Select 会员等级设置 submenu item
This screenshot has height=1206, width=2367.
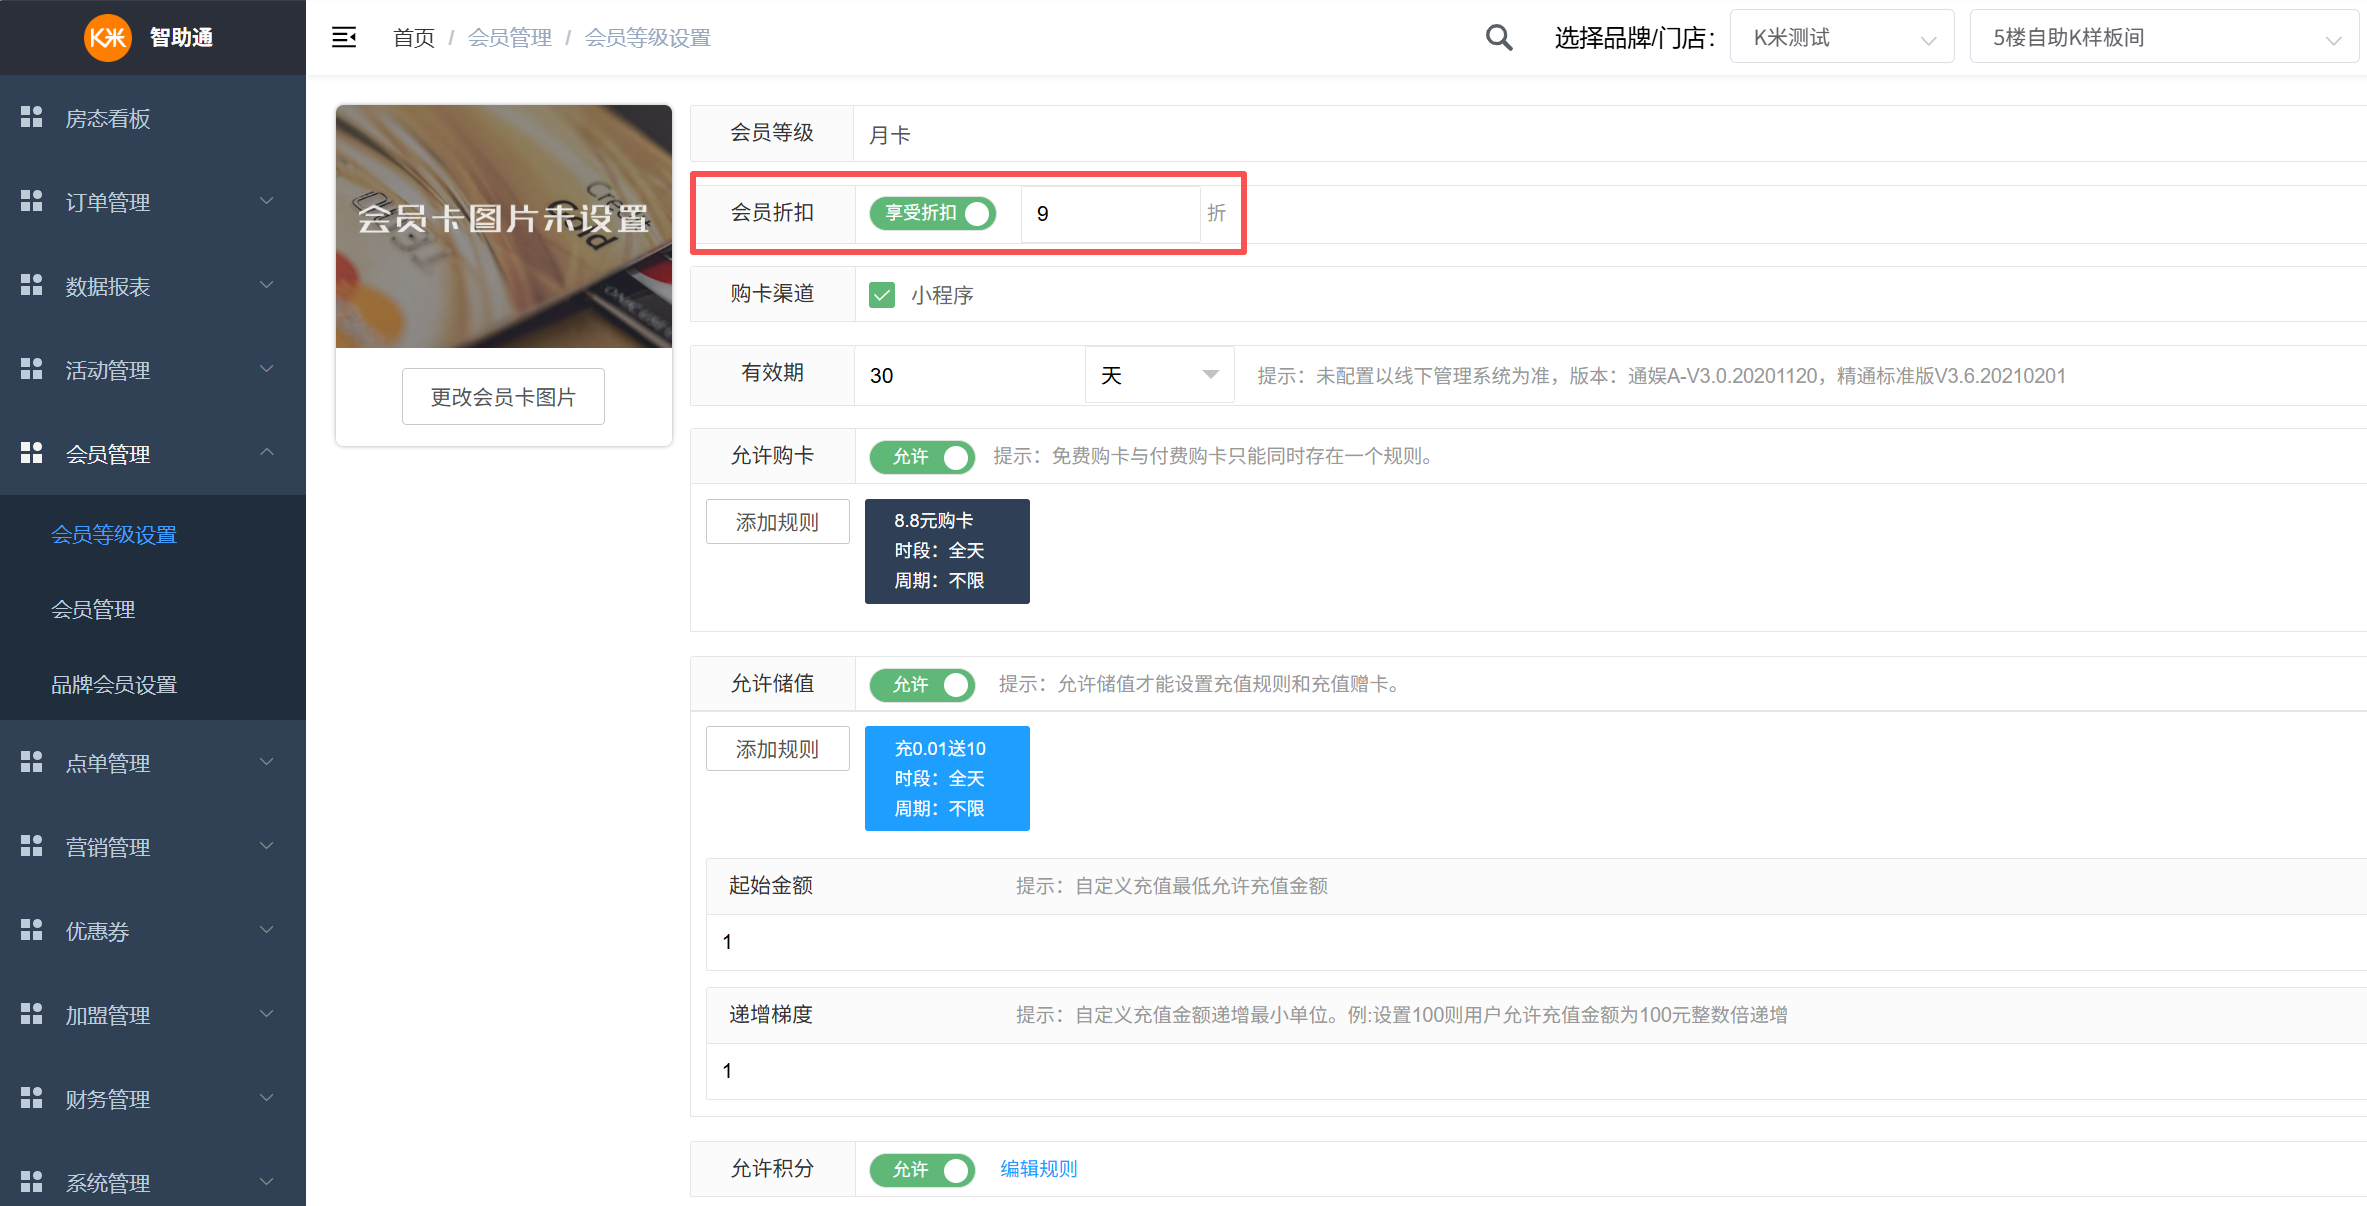(114, 535)
